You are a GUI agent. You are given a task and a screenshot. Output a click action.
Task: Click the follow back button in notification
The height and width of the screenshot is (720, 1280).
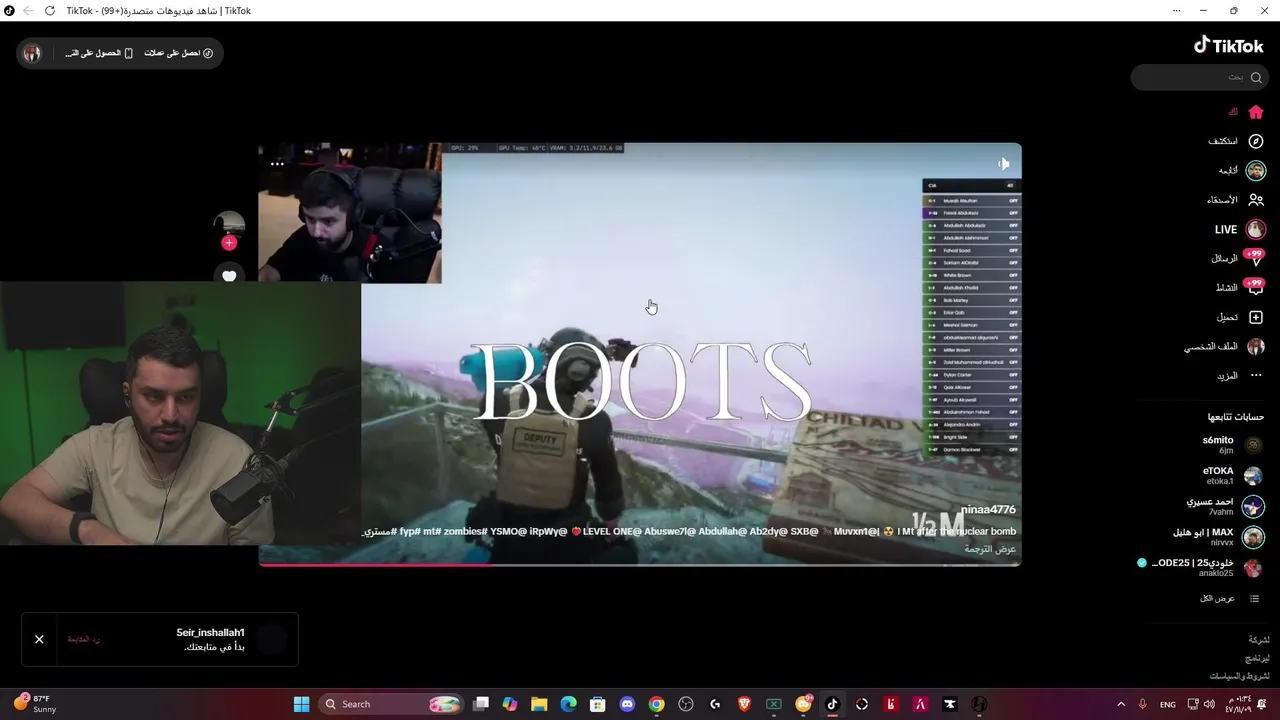pos(84,639)
